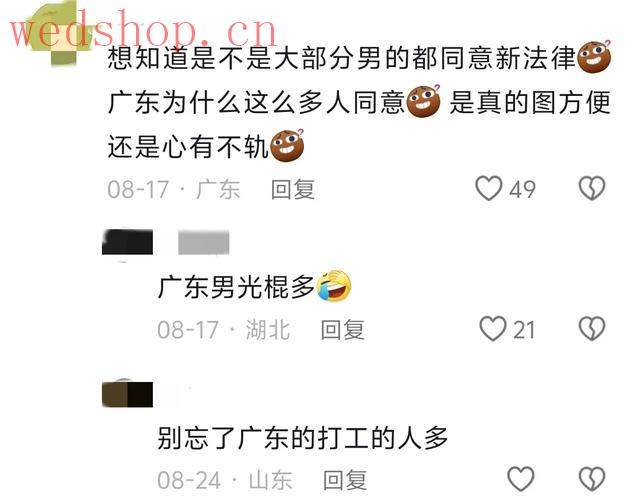Image resolution: width=640 pixels, height=501 pixels.
Task: Dislike the 山东 reply with broken heart
Action: coord(592,479)
